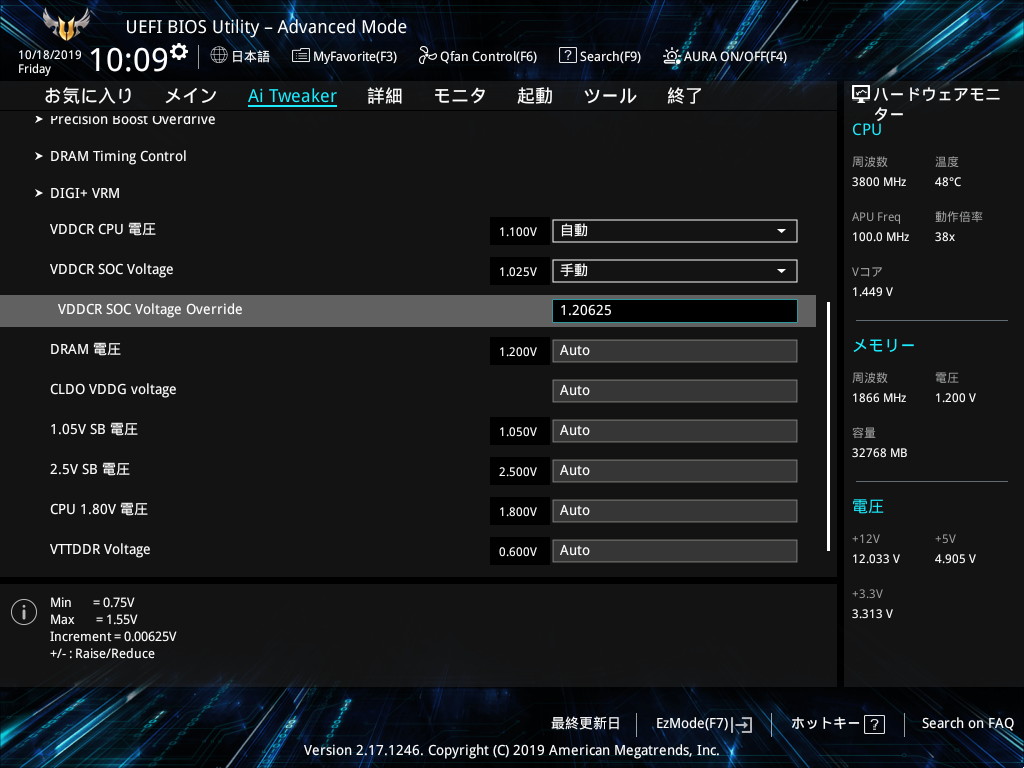Click the globe language icon

[219, 56]
